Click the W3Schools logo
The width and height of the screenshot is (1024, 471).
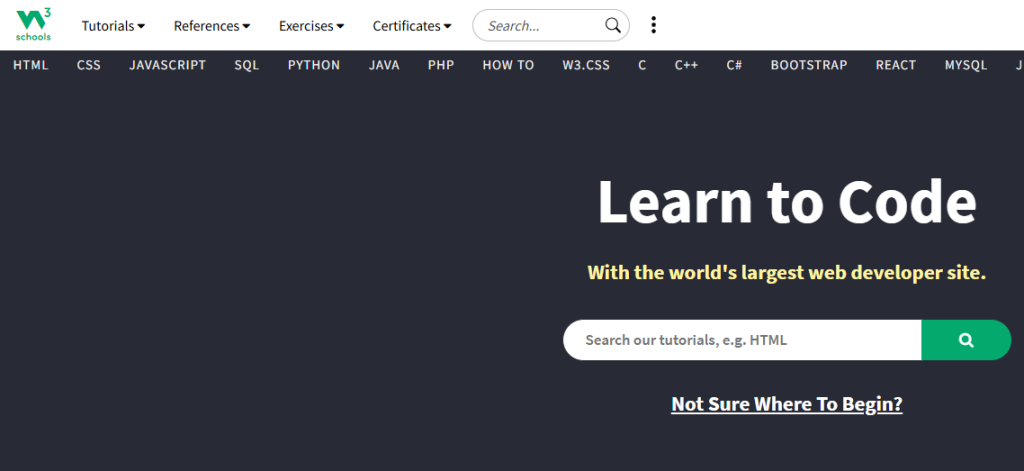[33, 25]
